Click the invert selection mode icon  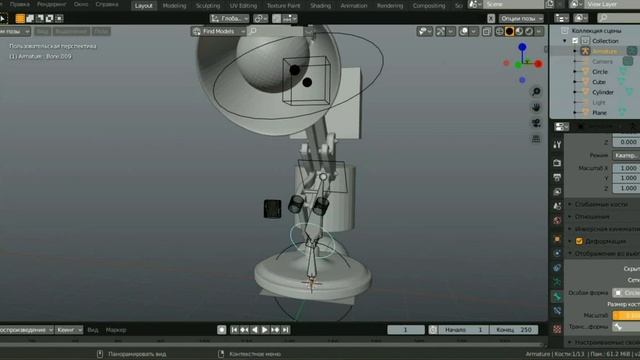coord(49,18)
